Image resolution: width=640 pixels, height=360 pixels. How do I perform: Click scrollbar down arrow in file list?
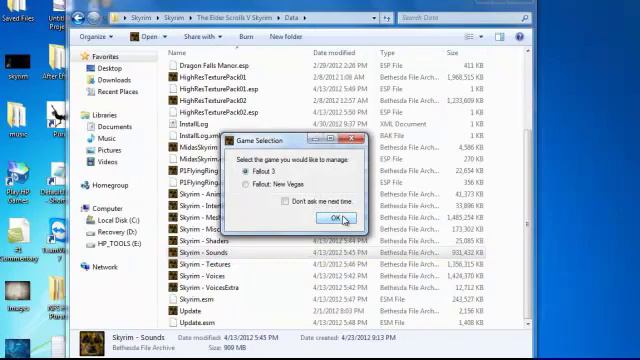tap(527, 324)
